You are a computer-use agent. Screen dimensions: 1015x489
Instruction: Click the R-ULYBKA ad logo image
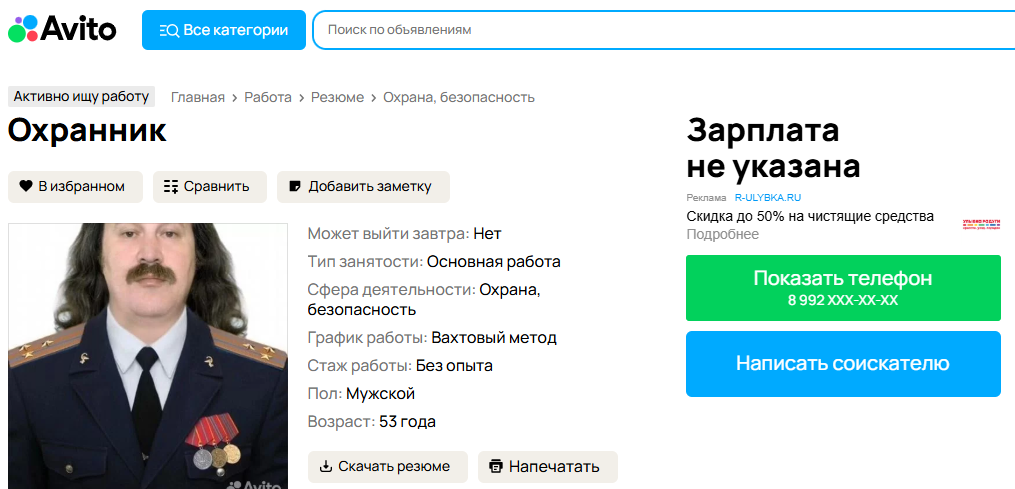point(980,226)
